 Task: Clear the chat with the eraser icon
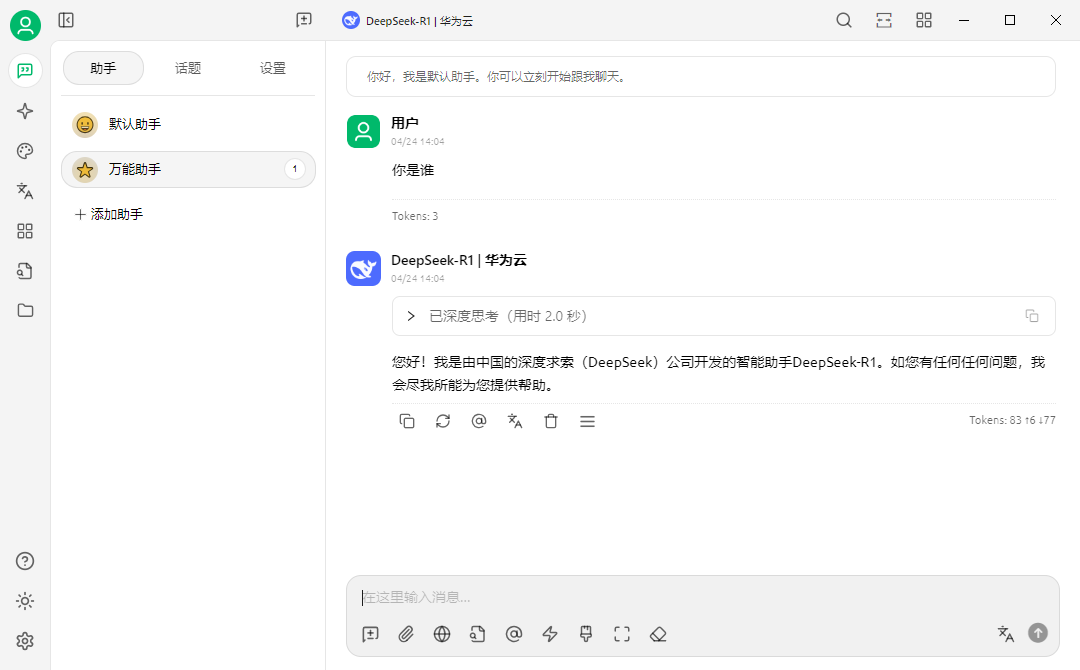658,634
